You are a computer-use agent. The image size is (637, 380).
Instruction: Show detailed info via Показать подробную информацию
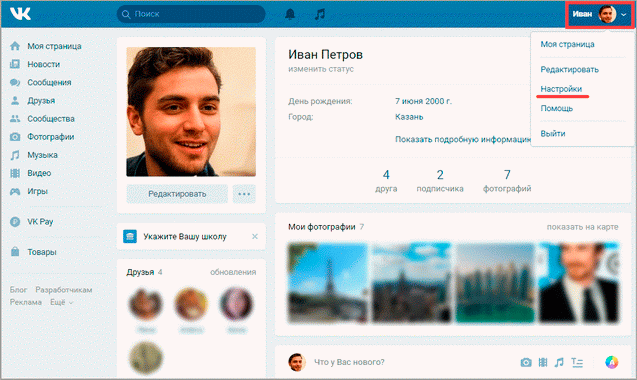point(463,139)
